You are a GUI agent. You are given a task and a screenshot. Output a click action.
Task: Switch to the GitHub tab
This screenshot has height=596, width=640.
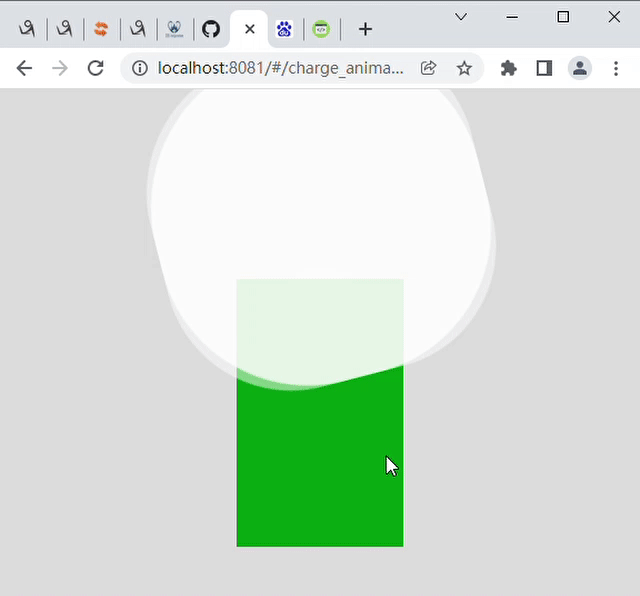(211, 29)
